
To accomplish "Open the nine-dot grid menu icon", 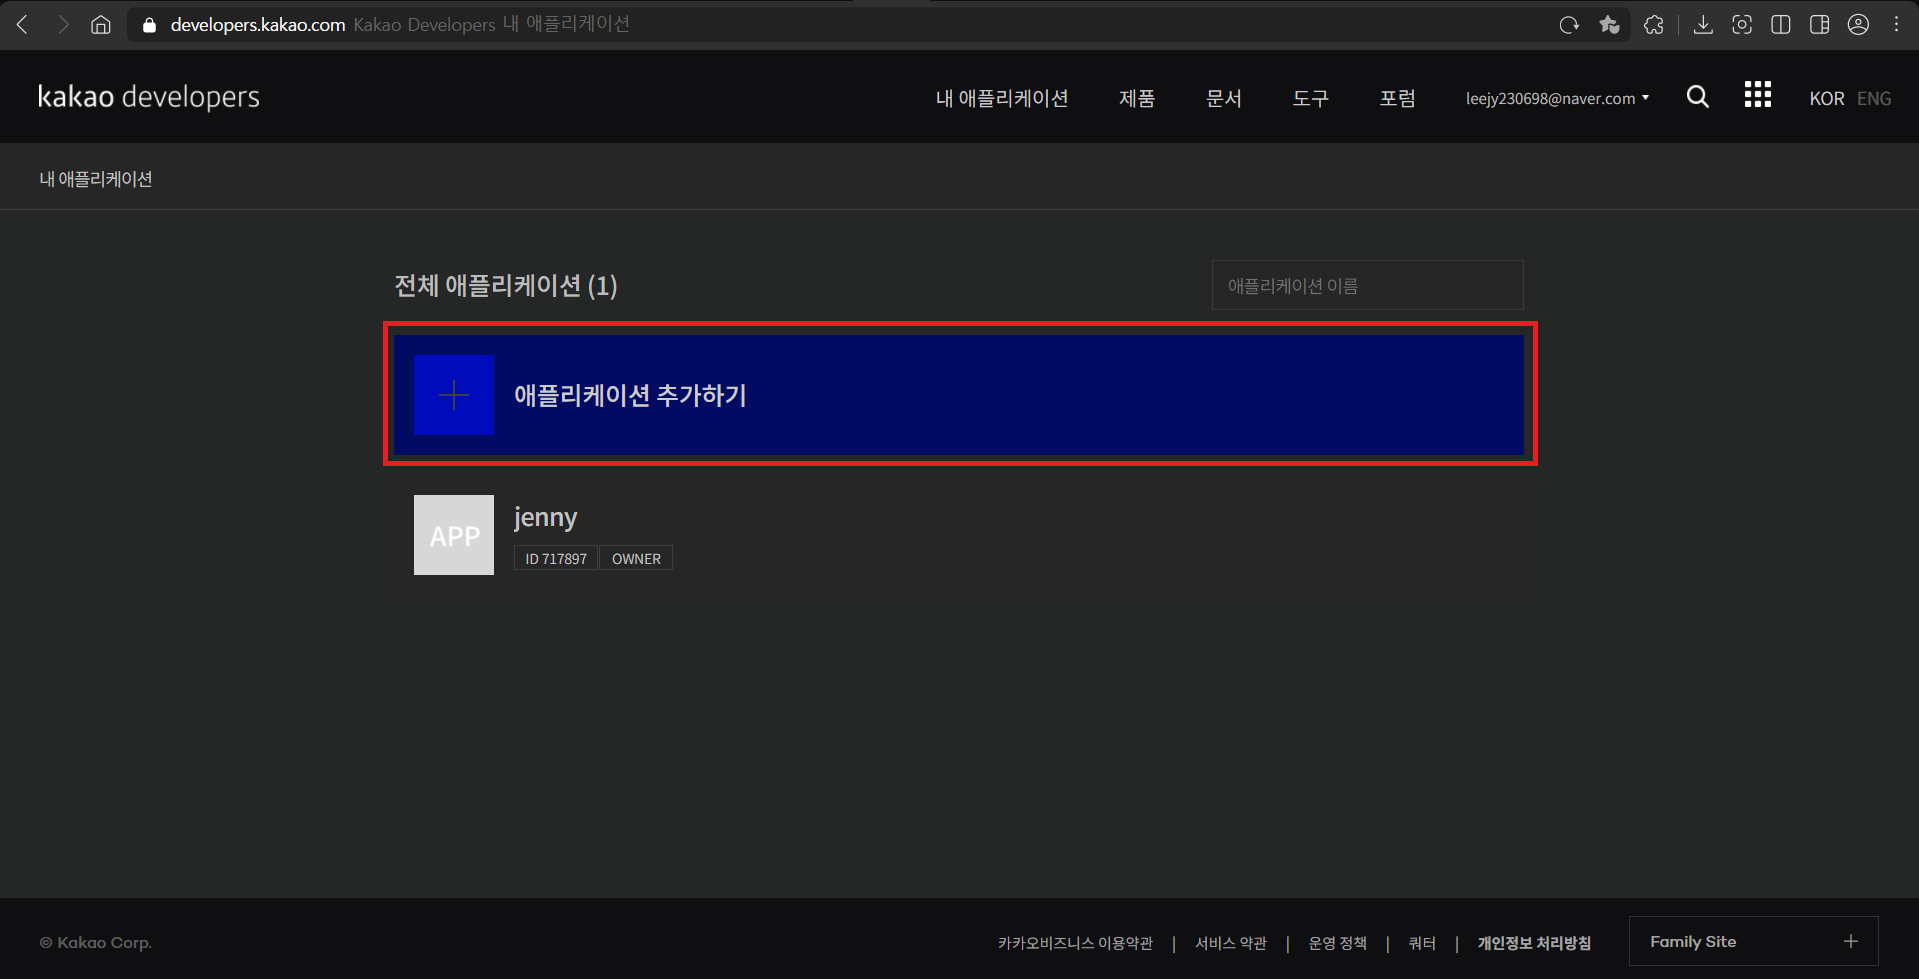I will (1758, 95).
